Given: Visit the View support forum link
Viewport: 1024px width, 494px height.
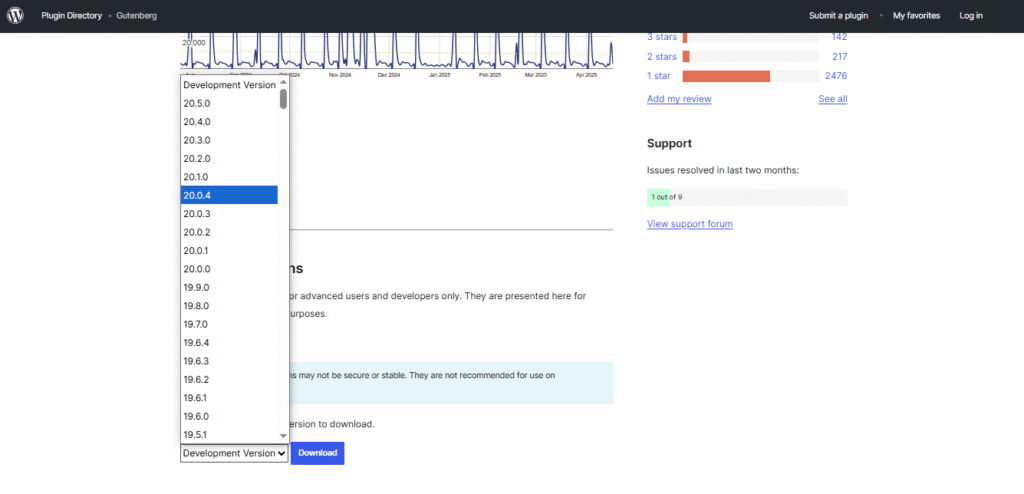Looking at the screenshot, I should (689, 224).
